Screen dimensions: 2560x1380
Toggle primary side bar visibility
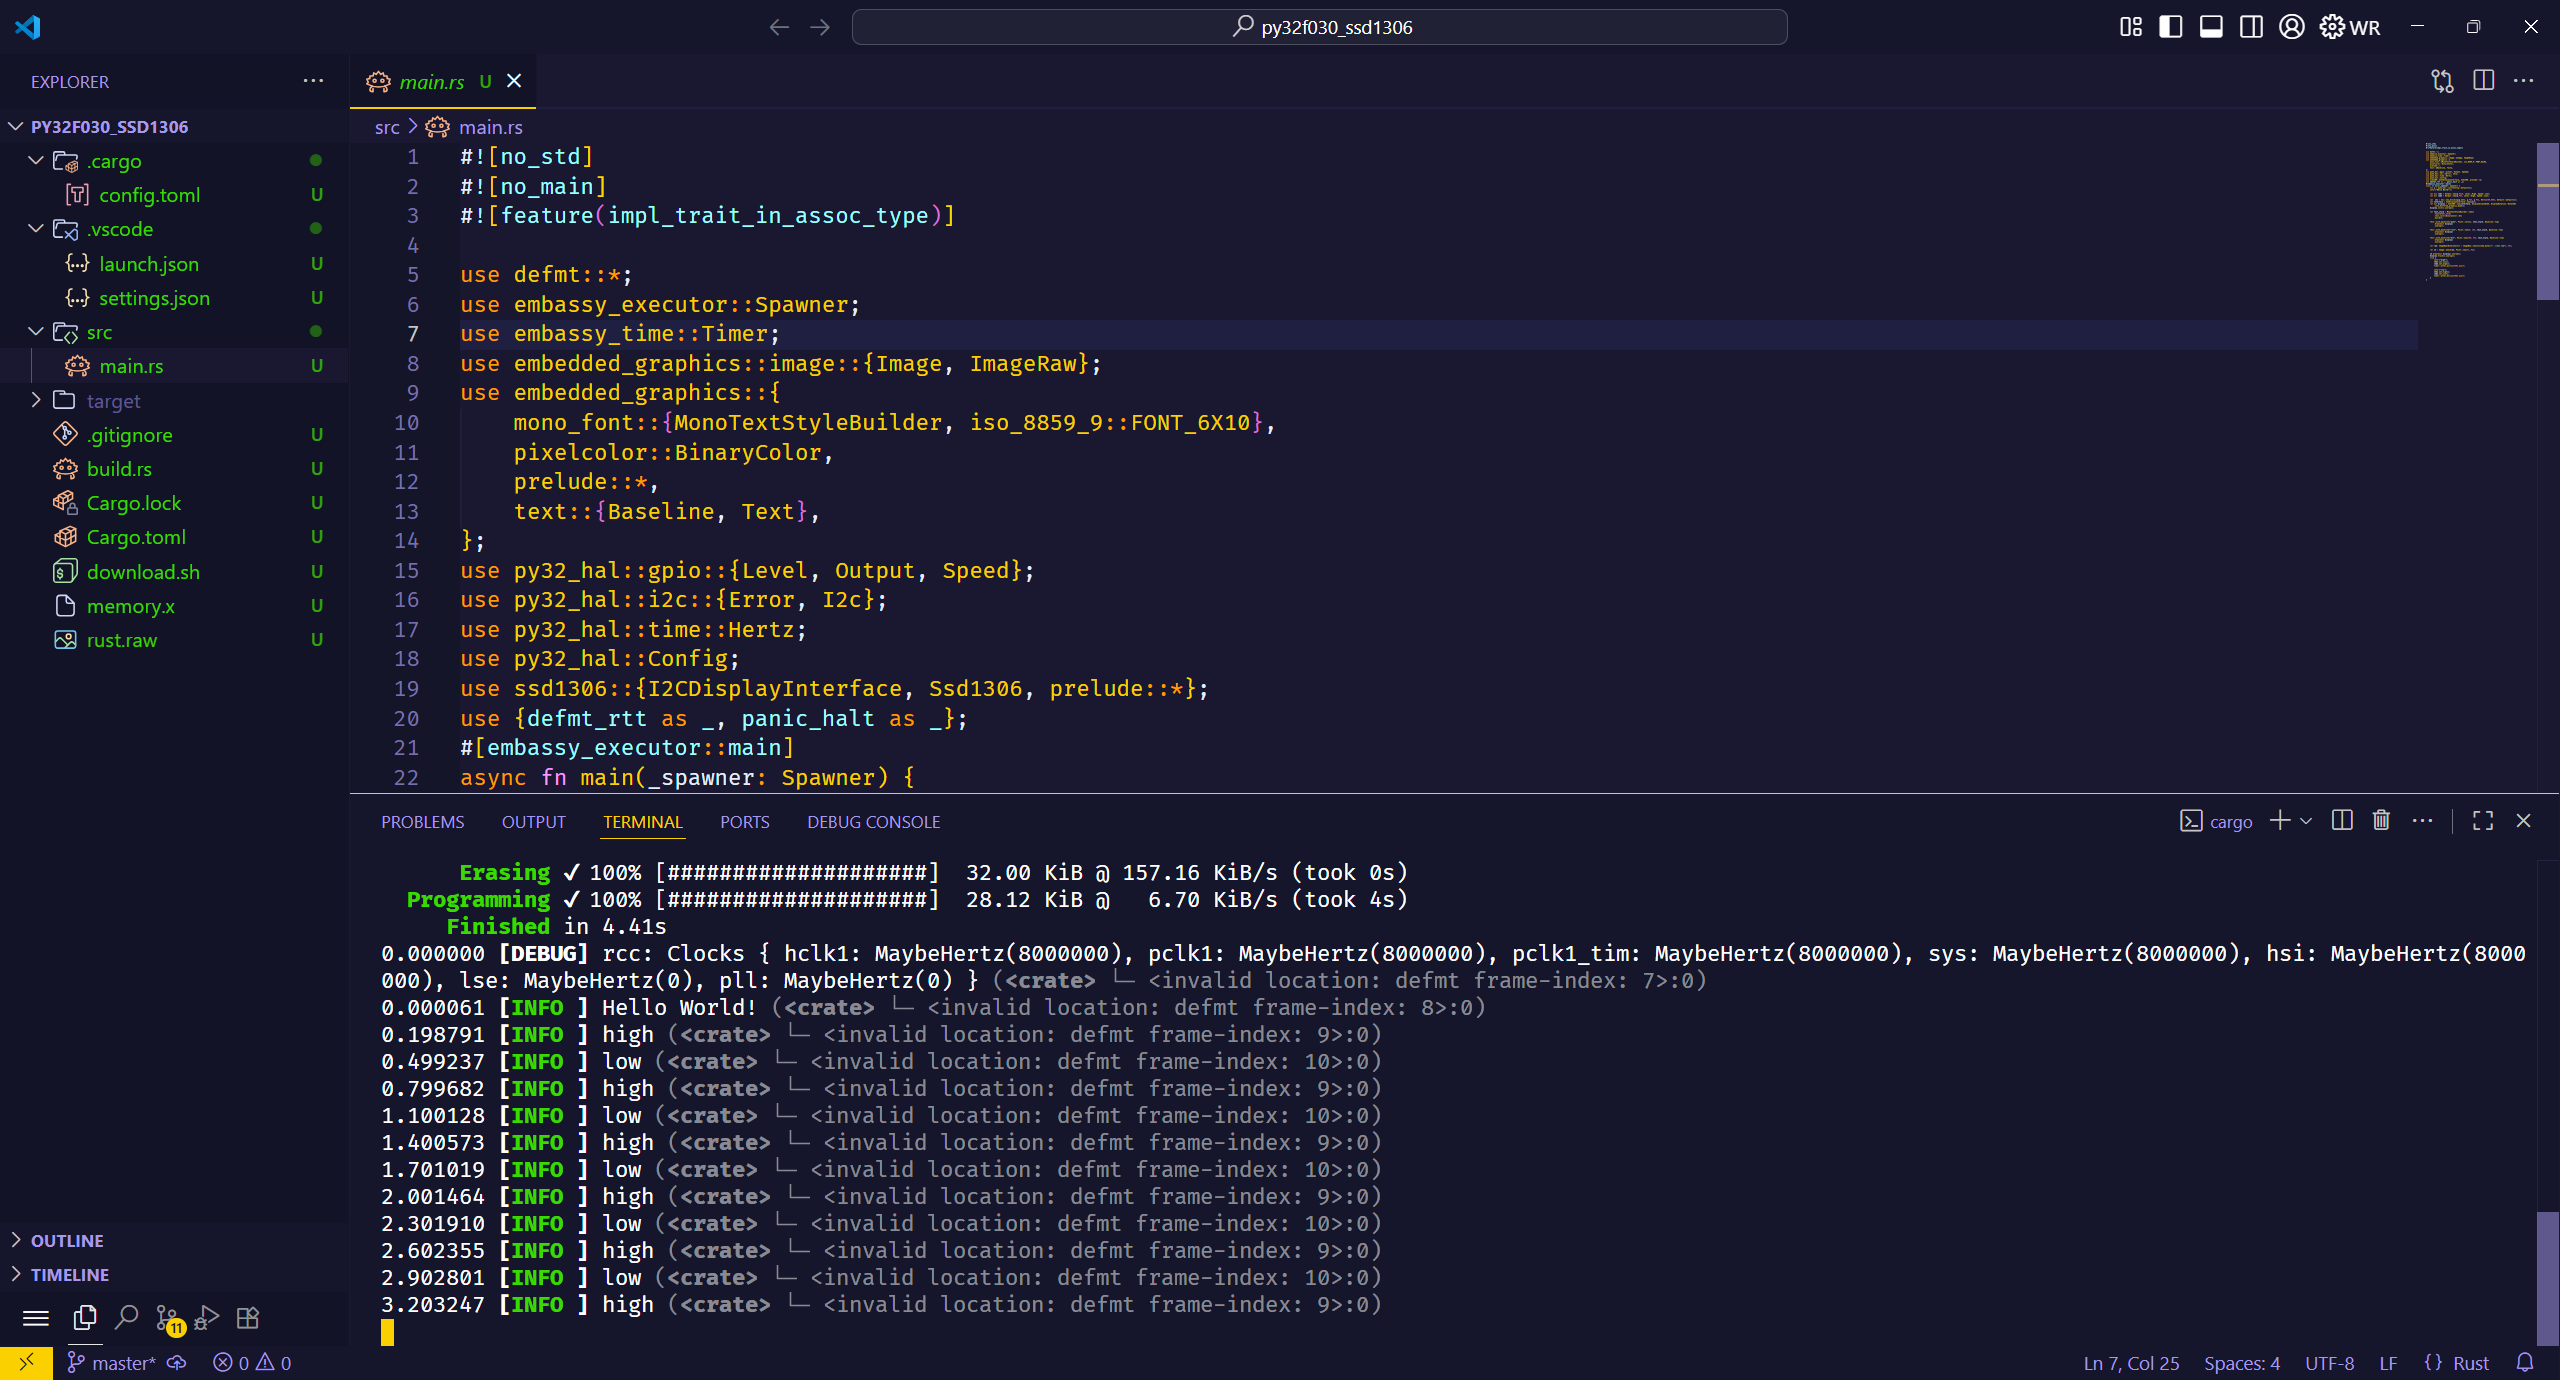2170,27
